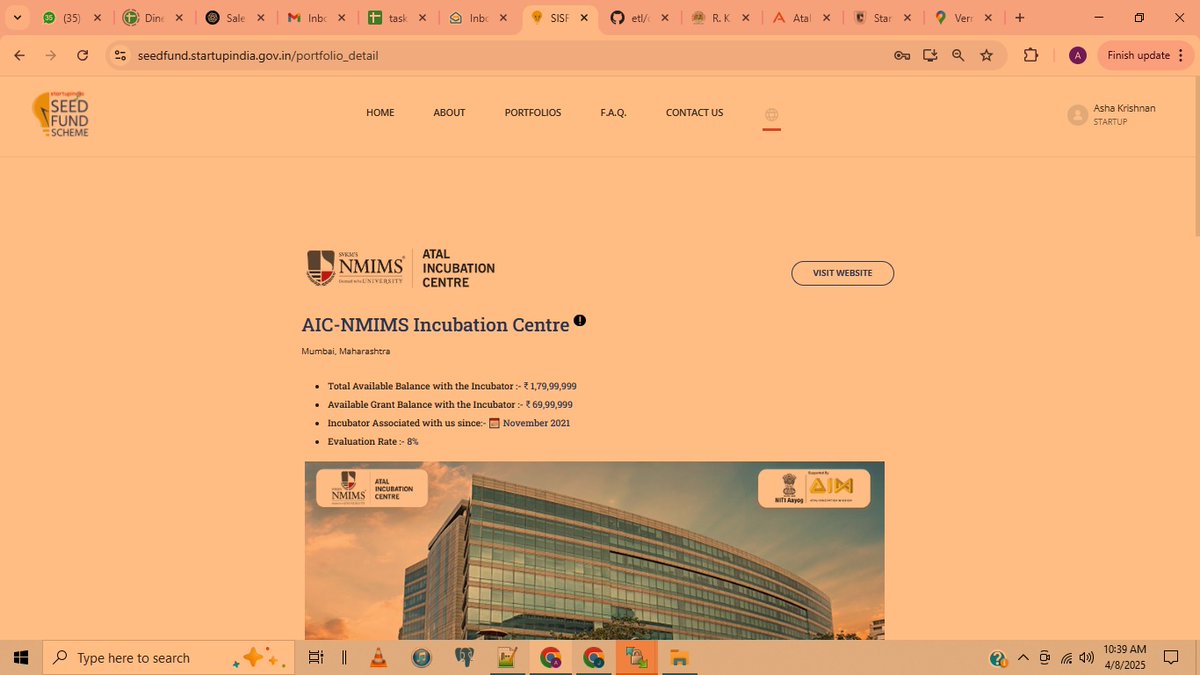The height and width of the screenshot is (675, 1200).
Task: Open the volume speaker icon in system tray
Action: [x=1087, y=658]
